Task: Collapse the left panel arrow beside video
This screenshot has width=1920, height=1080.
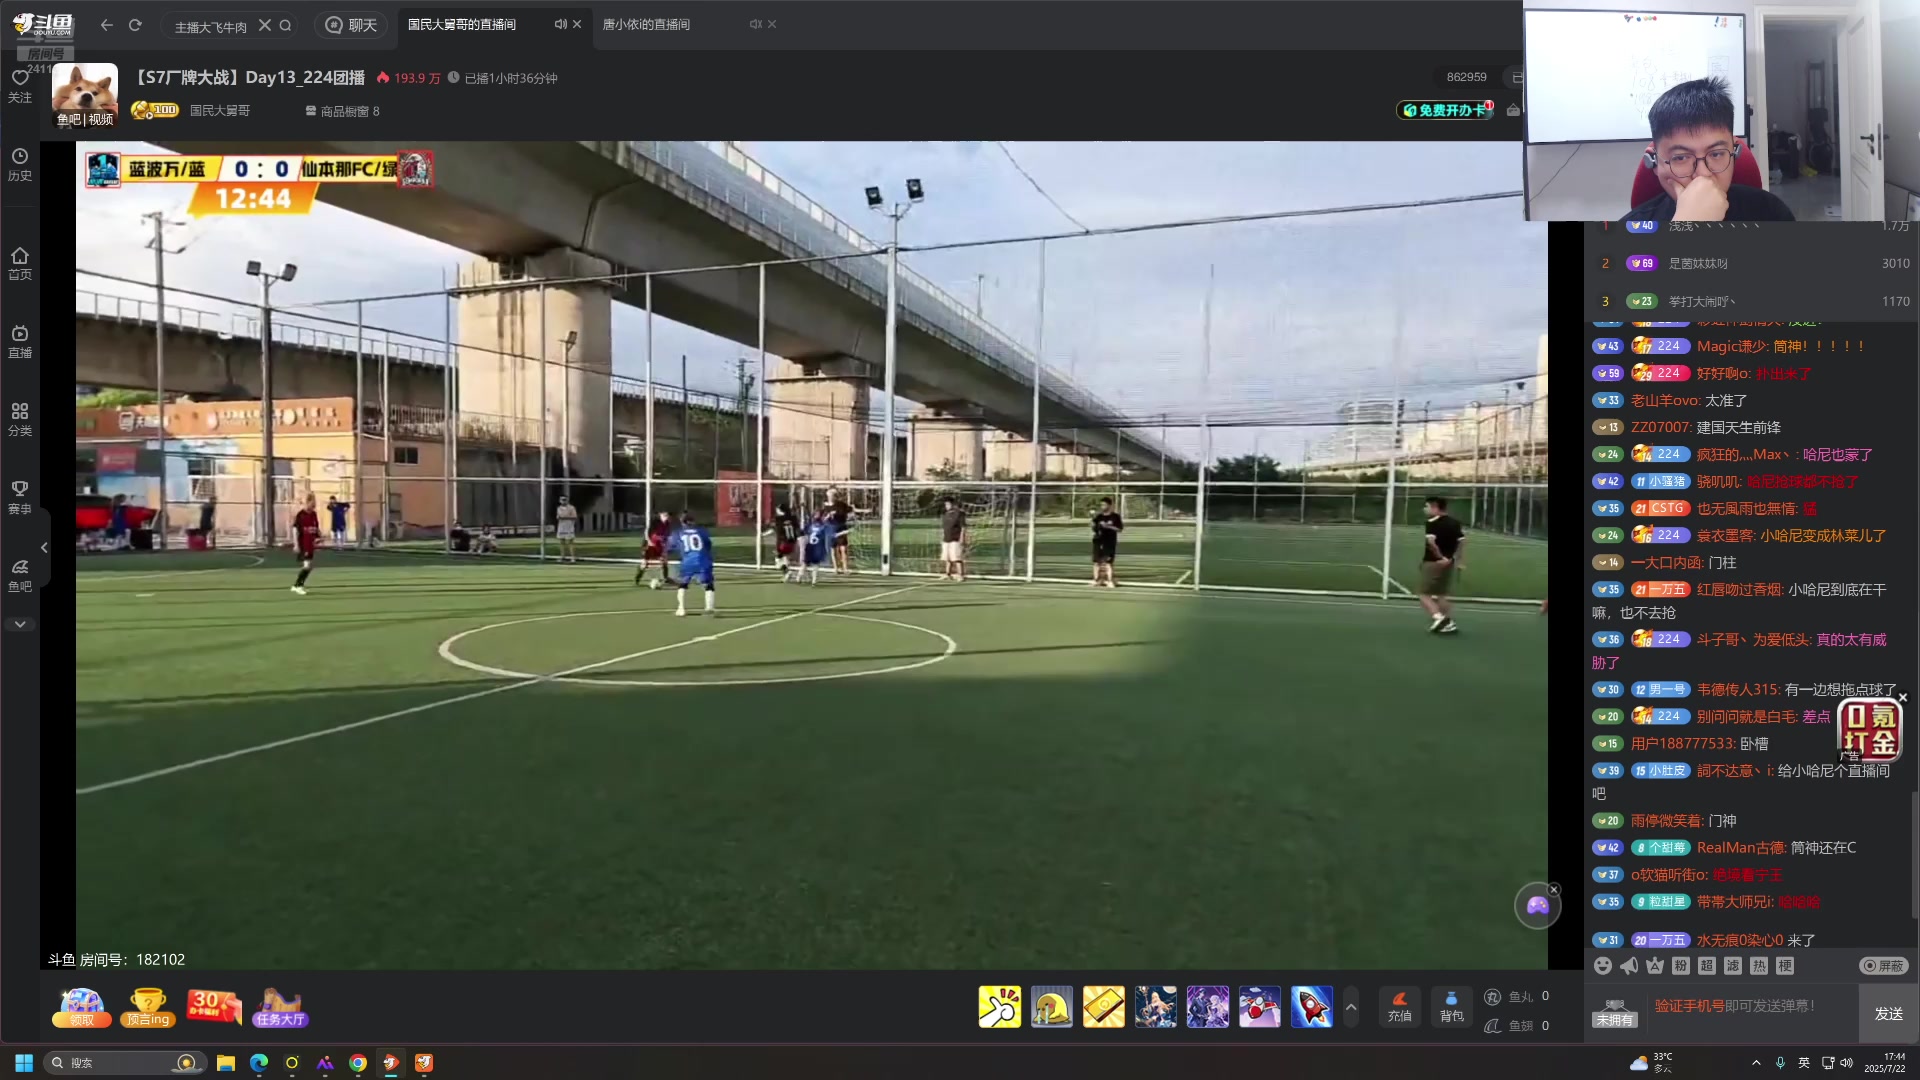Action: pos(44,548)
